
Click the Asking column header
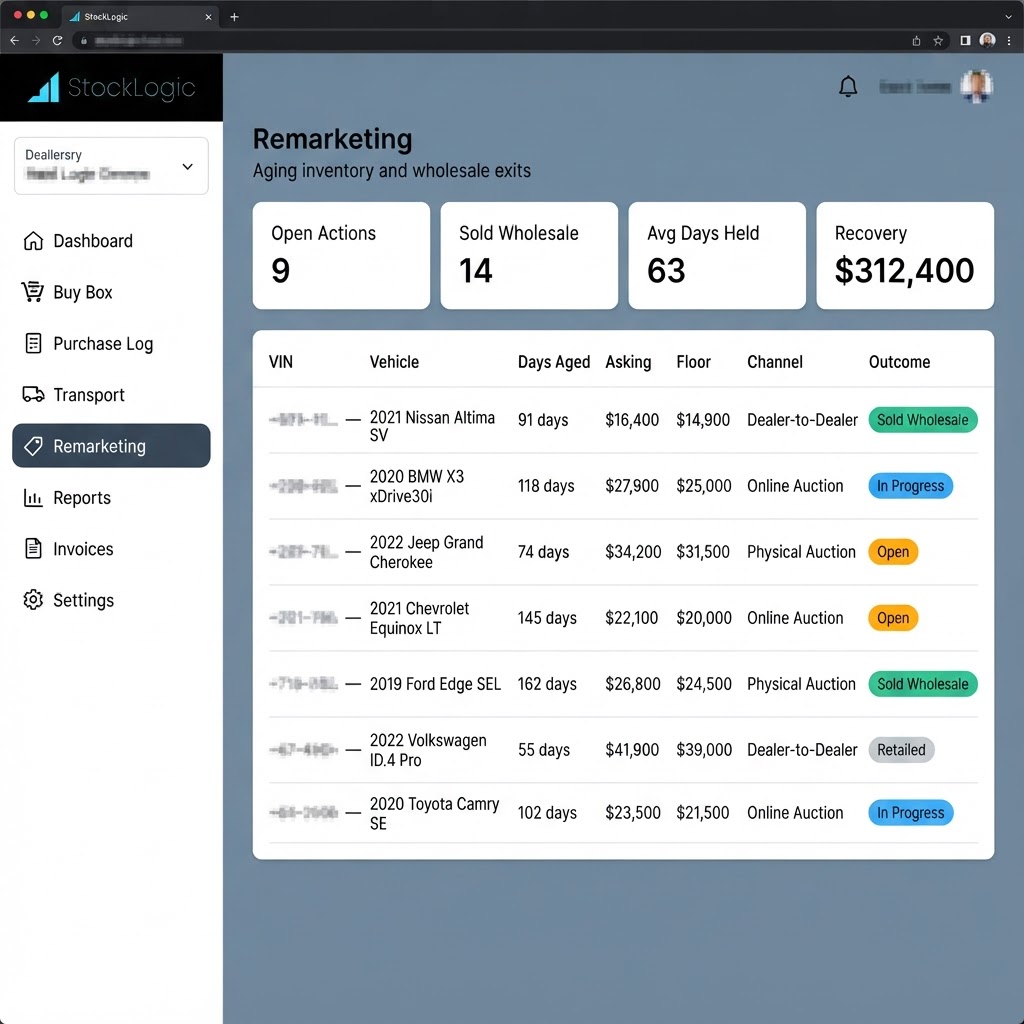click(628, 362)
